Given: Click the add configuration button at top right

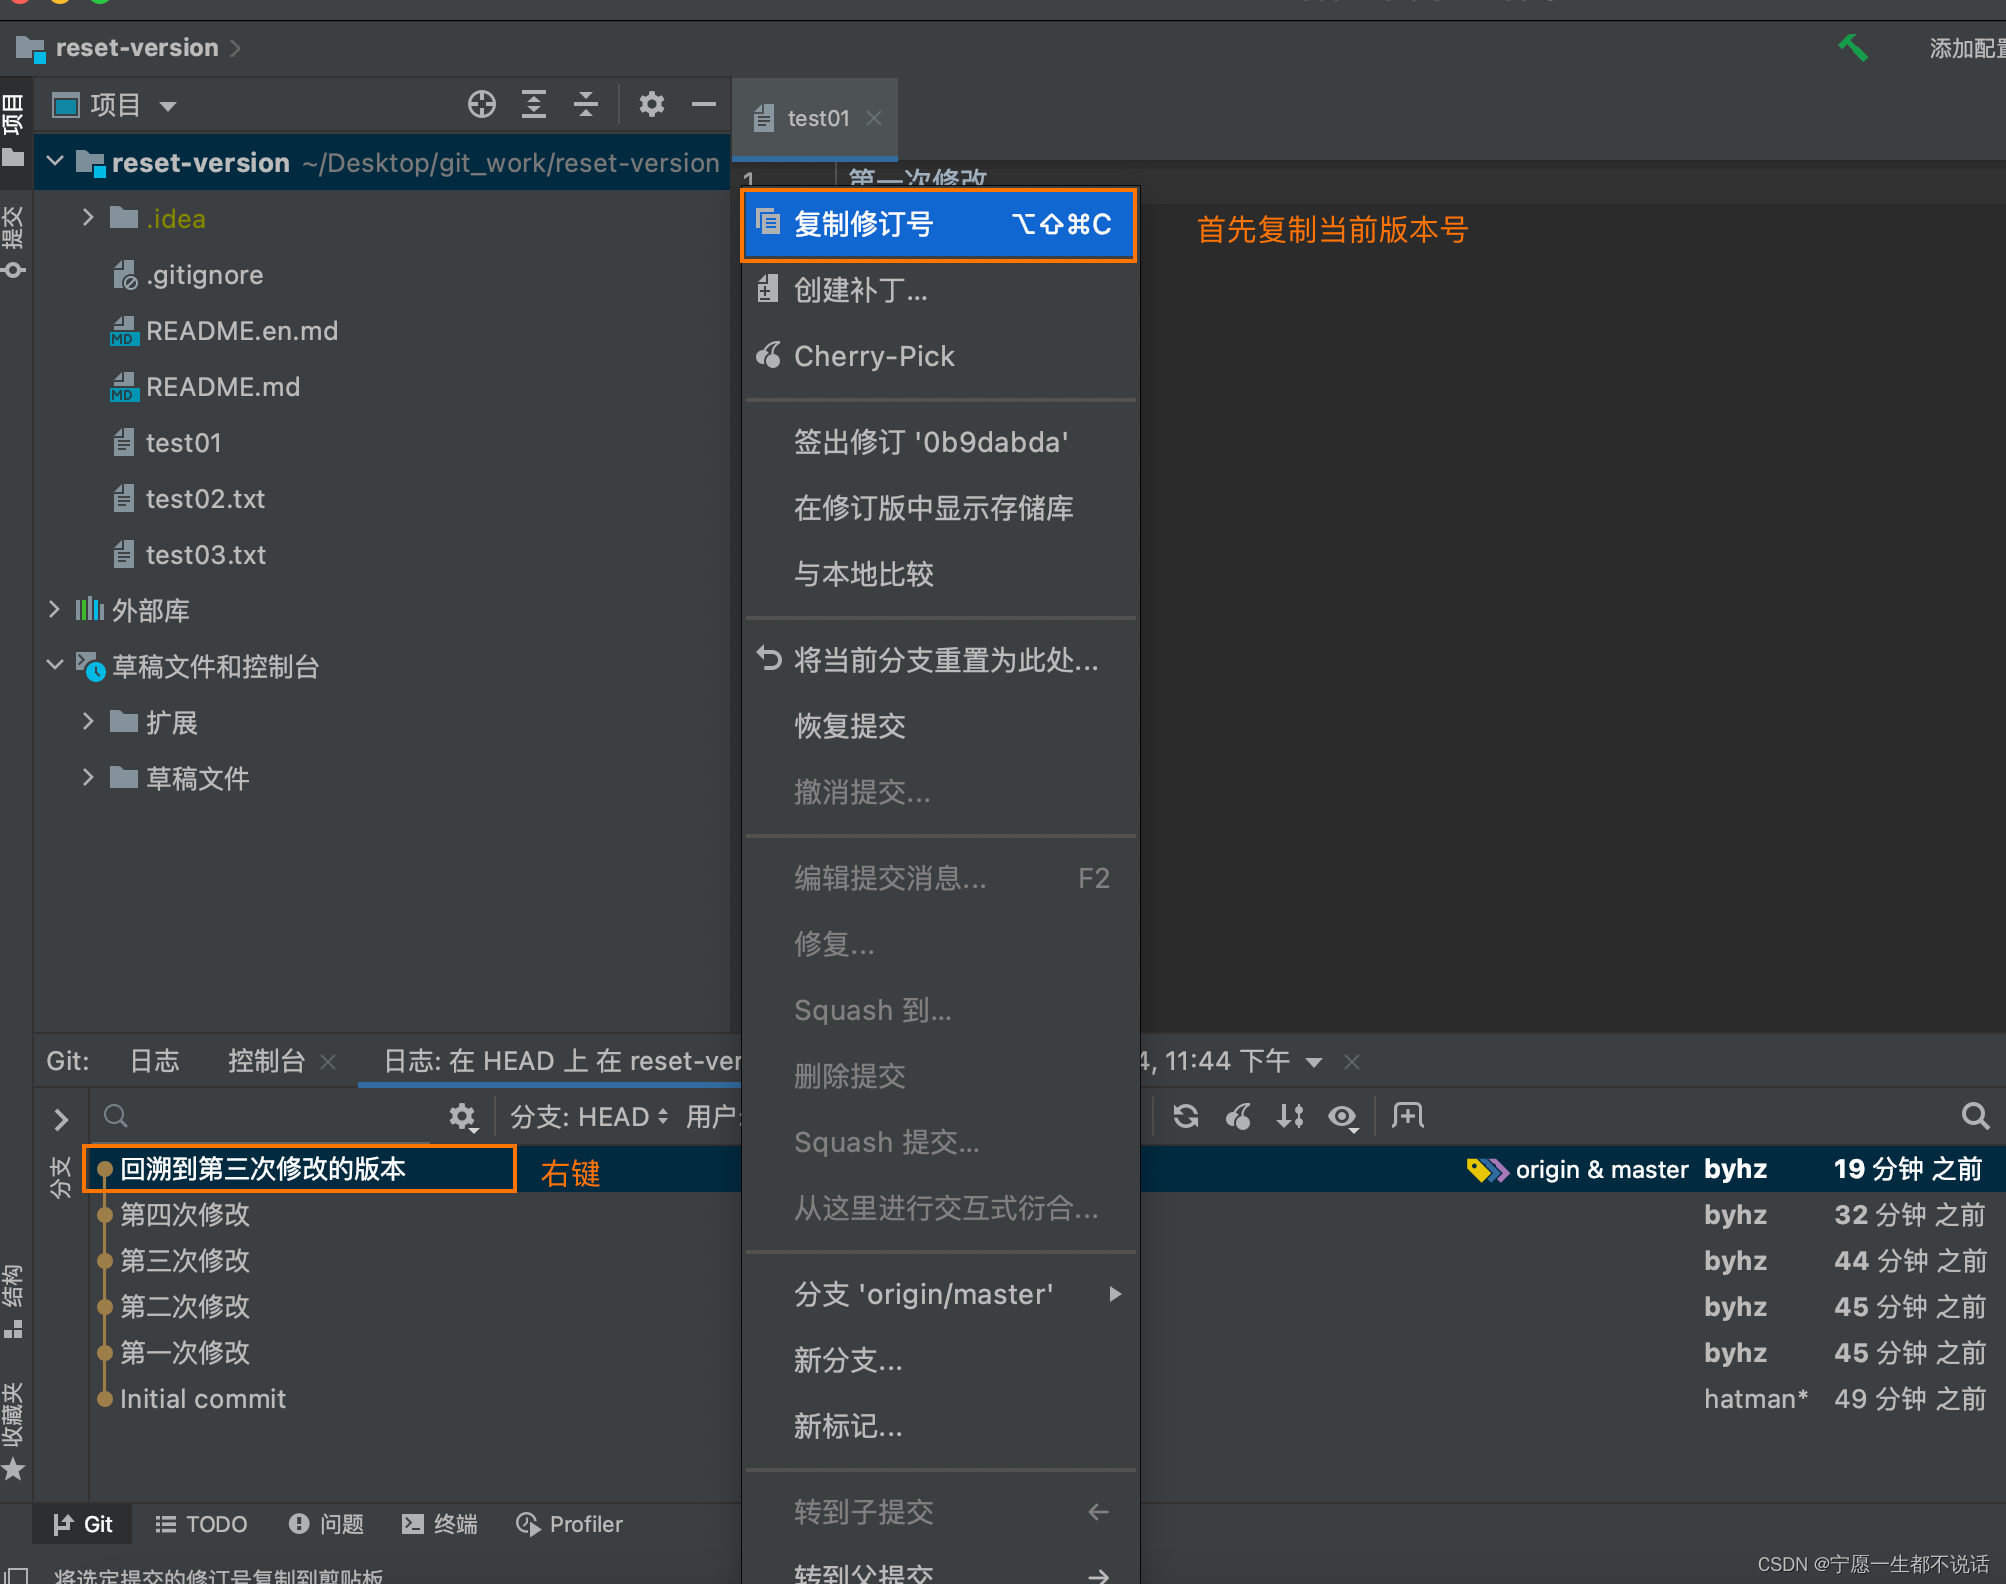Looking at the screenshot, I should pos(1966,48).
